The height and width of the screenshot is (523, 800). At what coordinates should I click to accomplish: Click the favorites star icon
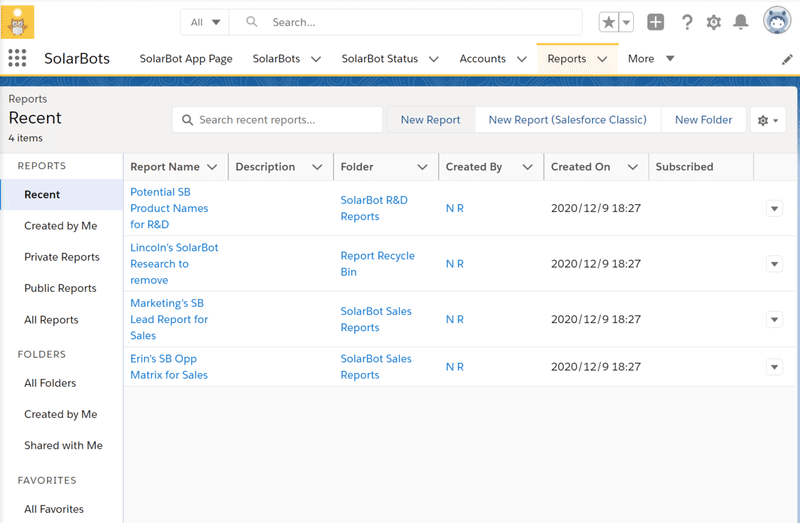[609, 22]
